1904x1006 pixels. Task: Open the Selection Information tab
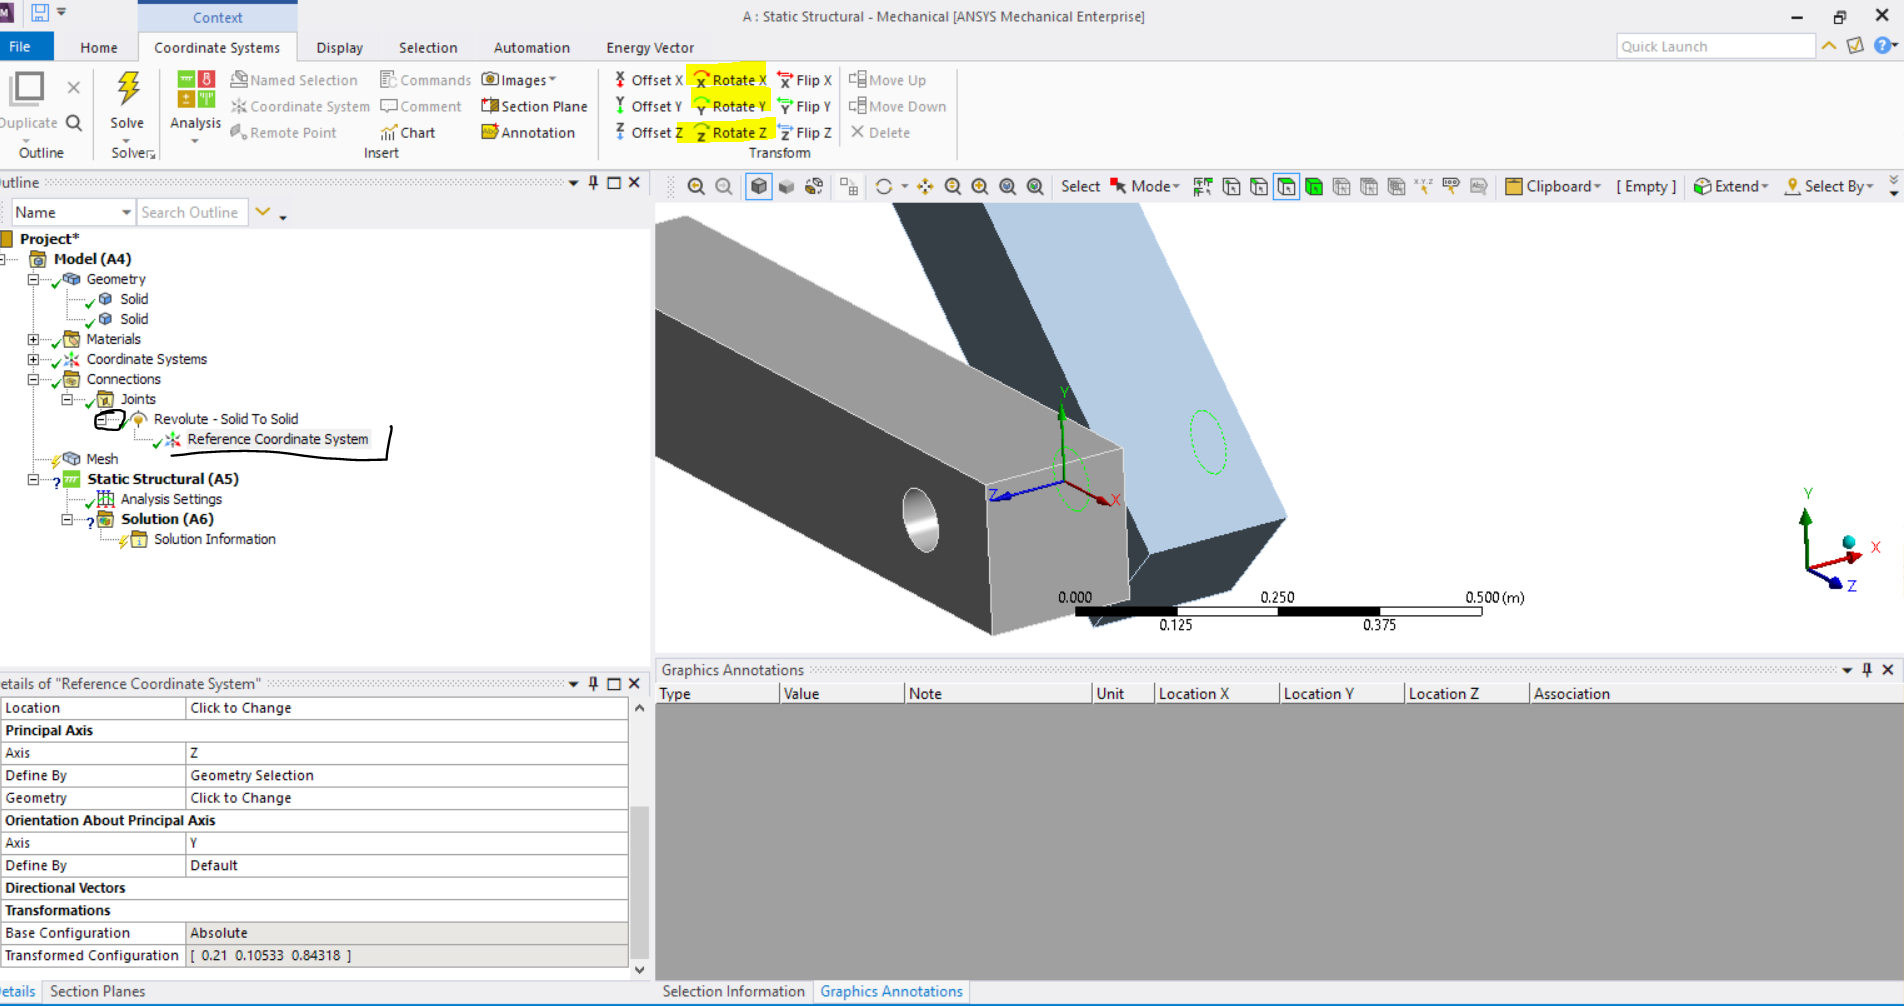coord(733,991)
